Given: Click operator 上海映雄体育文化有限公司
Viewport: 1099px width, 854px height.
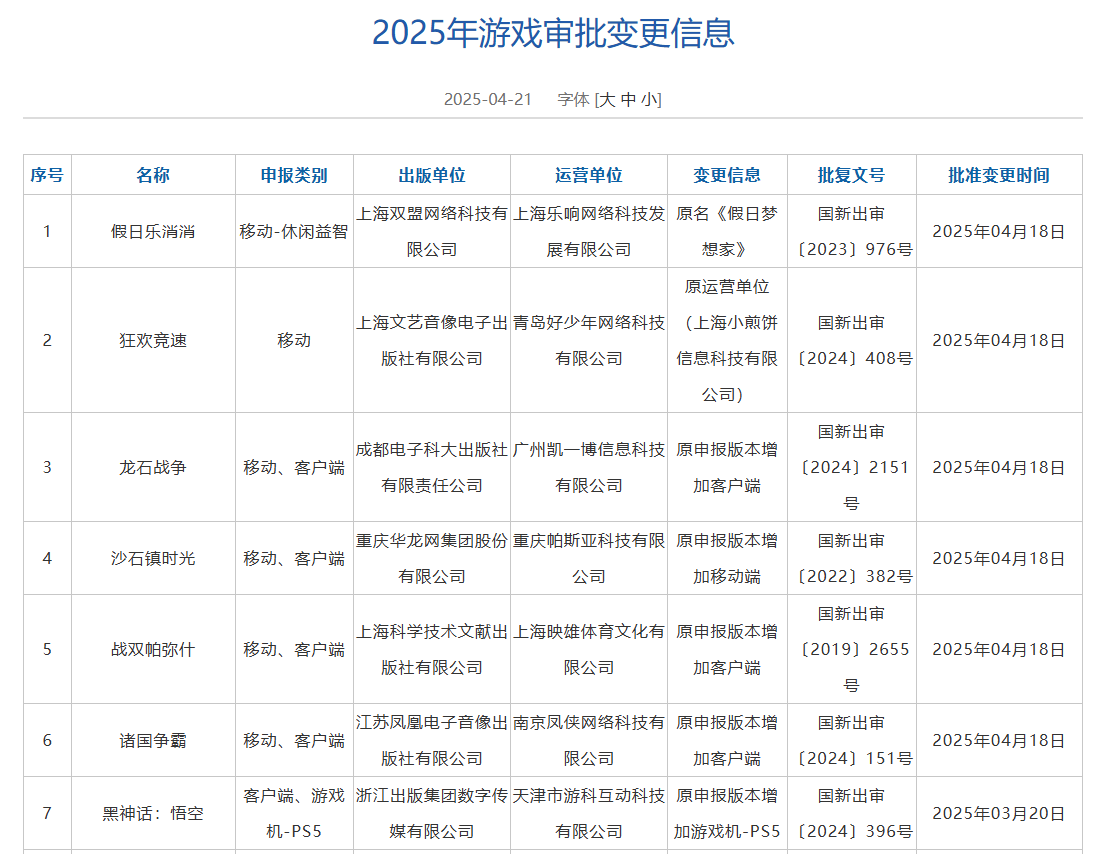Looking at the screenshot, I should (x=589, y=649).
